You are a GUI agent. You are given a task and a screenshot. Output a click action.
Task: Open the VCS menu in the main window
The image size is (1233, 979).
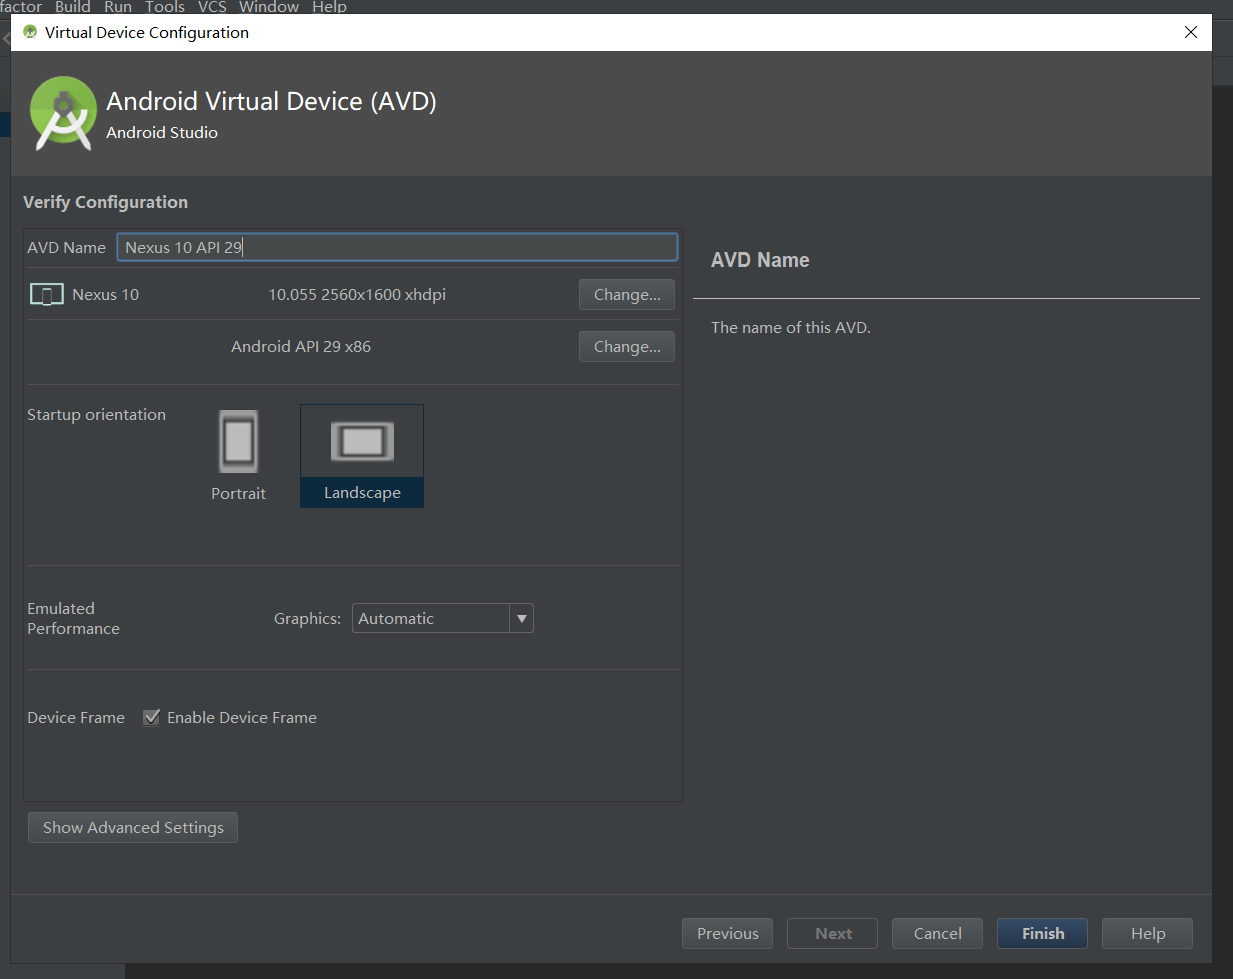point(212,7)
